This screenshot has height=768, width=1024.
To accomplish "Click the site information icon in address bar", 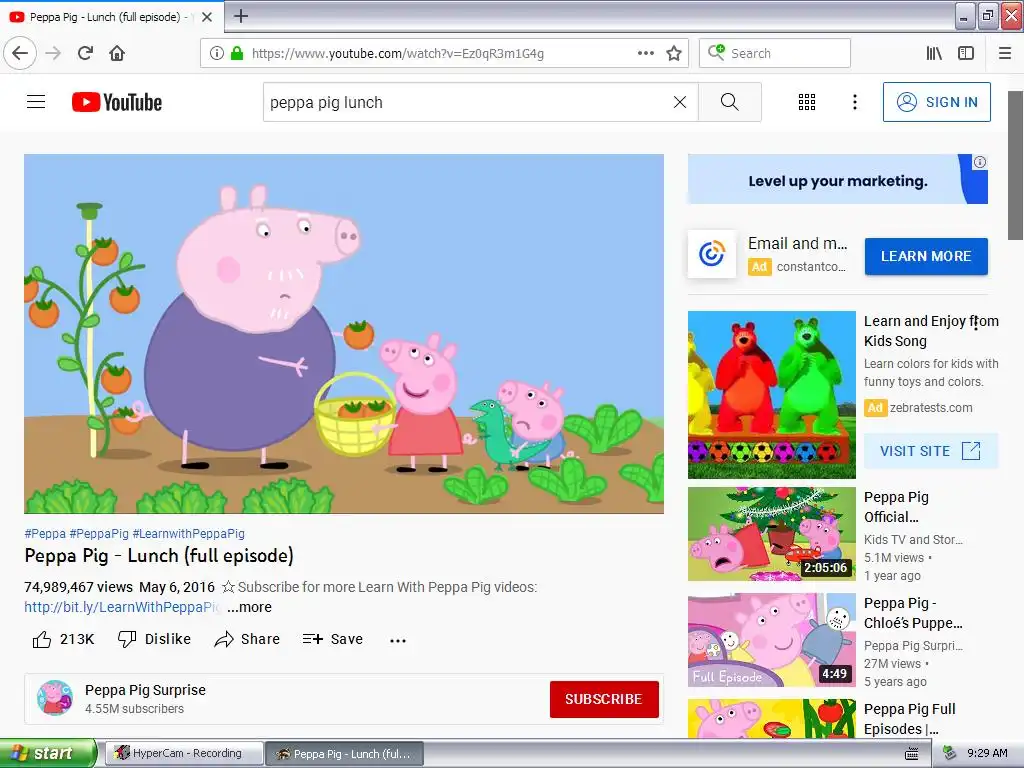I will [x=217, y=53].
